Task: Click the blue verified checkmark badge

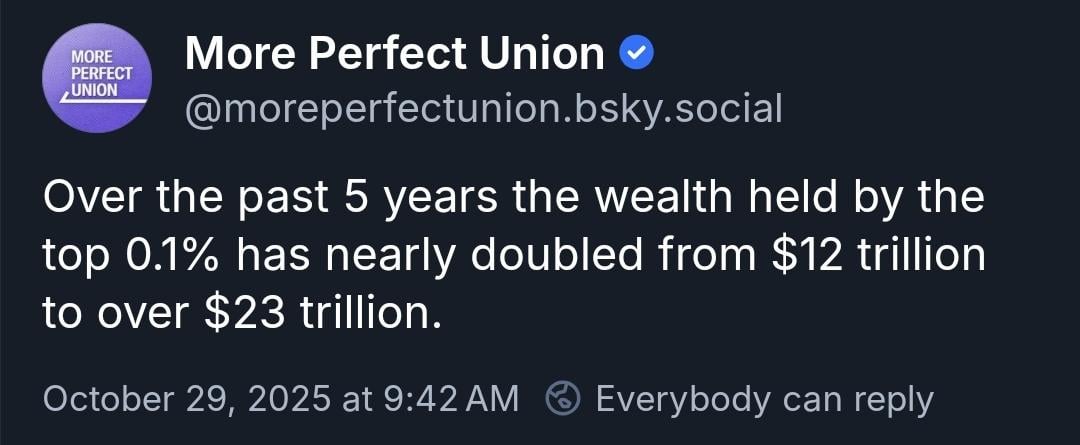Action: click(x=637, y=53)
